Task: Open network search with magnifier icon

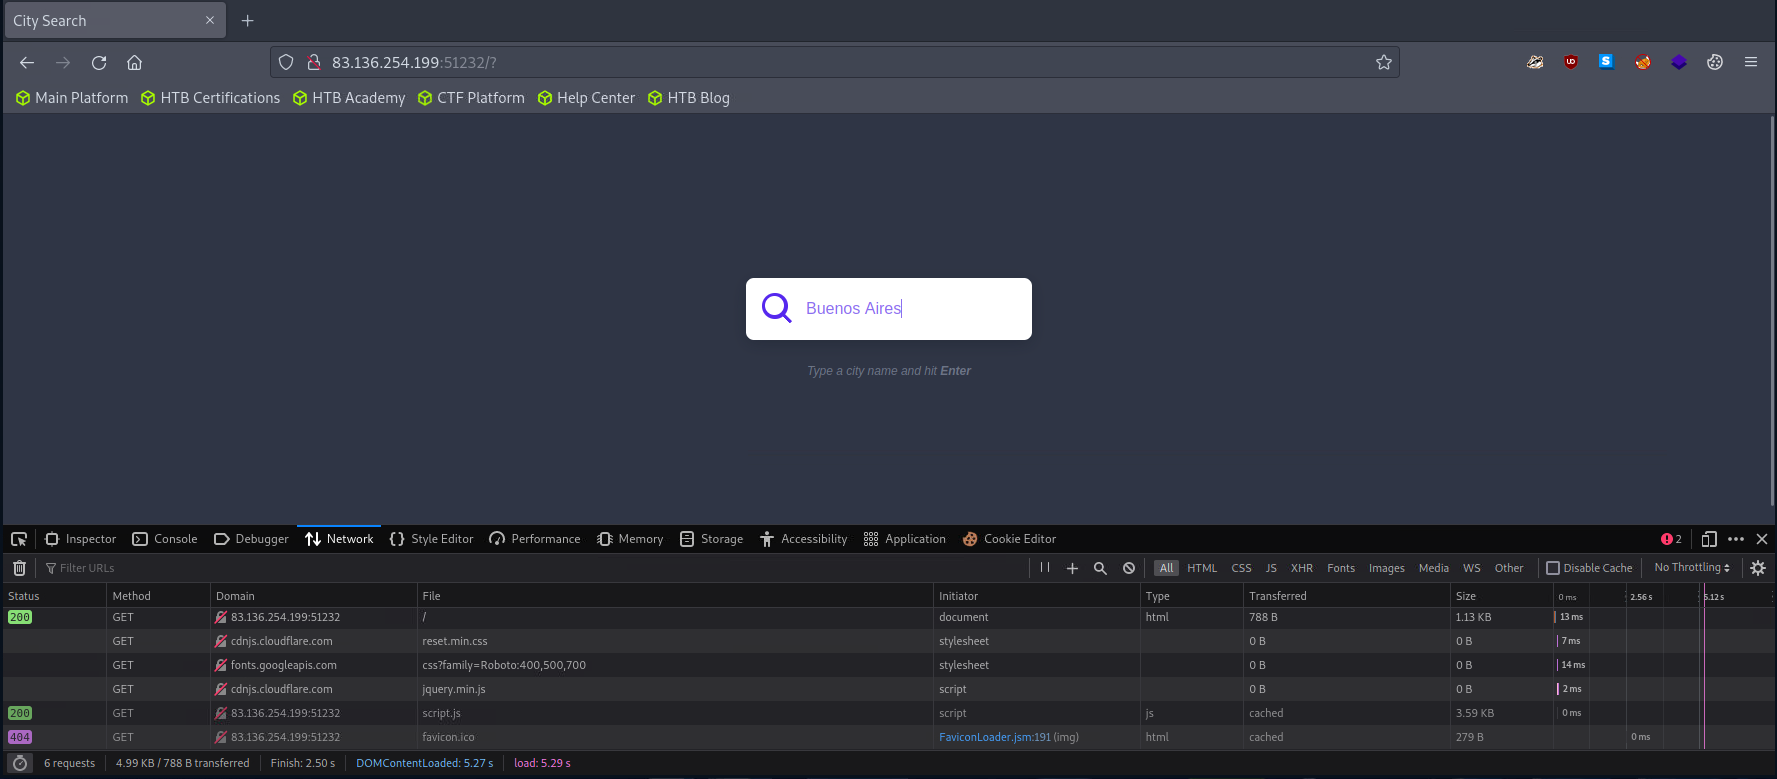Action: (x=1100, y=568)
